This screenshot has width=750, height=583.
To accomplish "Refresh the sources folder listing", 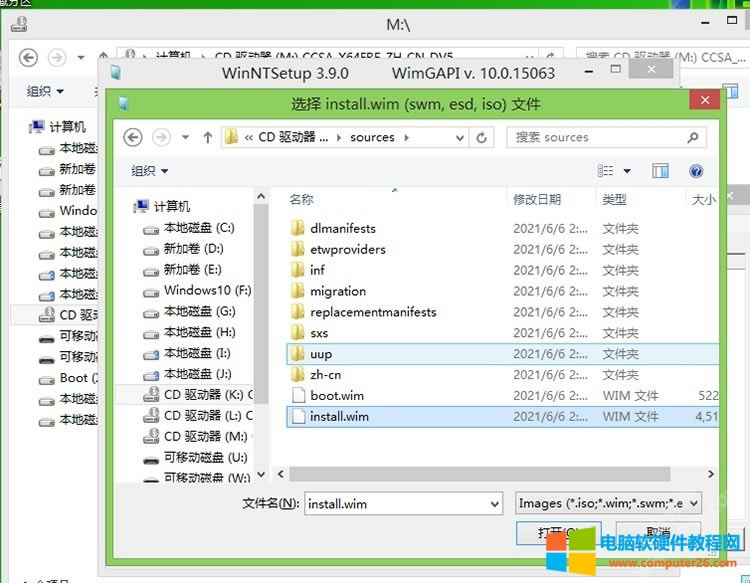I will [x=481, y=138].
